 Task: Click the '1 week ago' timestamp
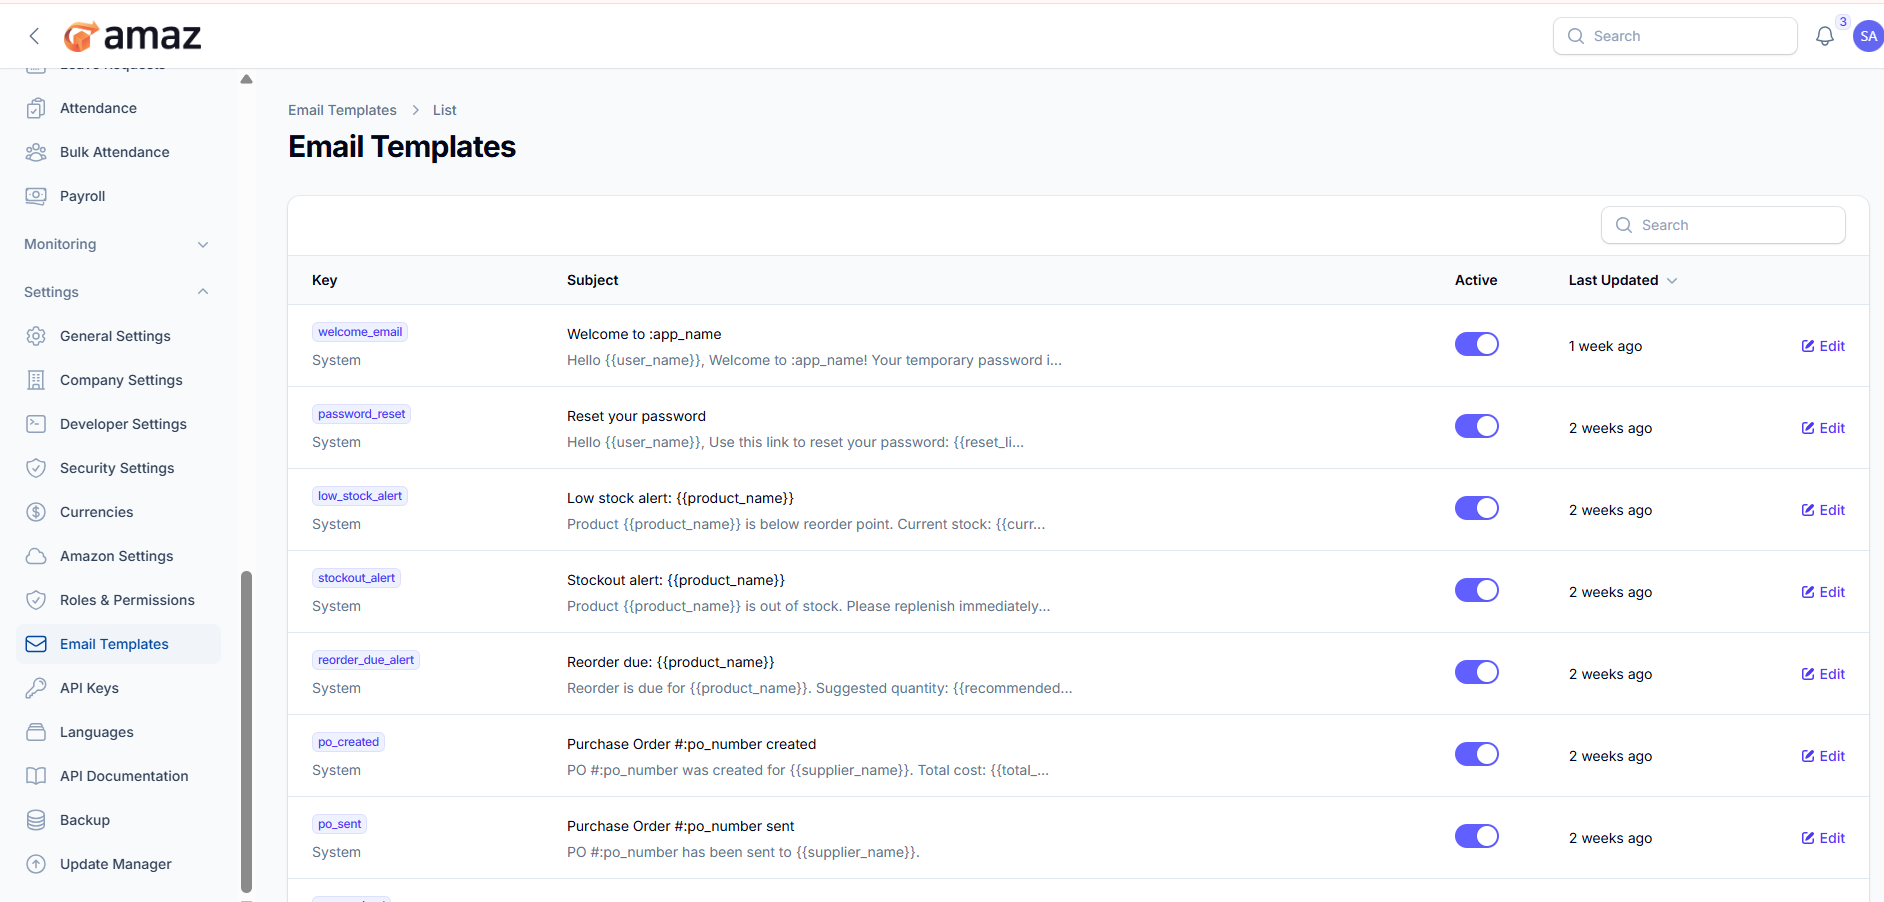coord(1605,346)
